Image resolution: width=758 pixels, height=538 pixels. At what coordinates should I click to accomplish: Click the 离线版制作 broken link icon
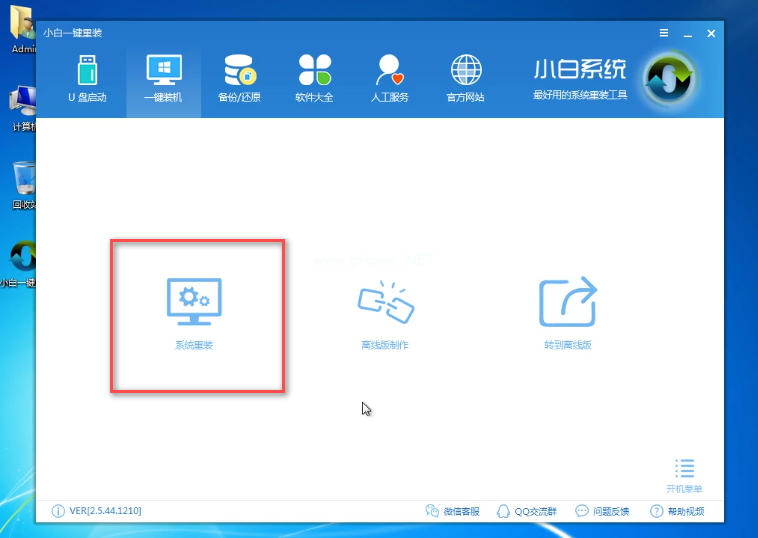coord(385,301)
